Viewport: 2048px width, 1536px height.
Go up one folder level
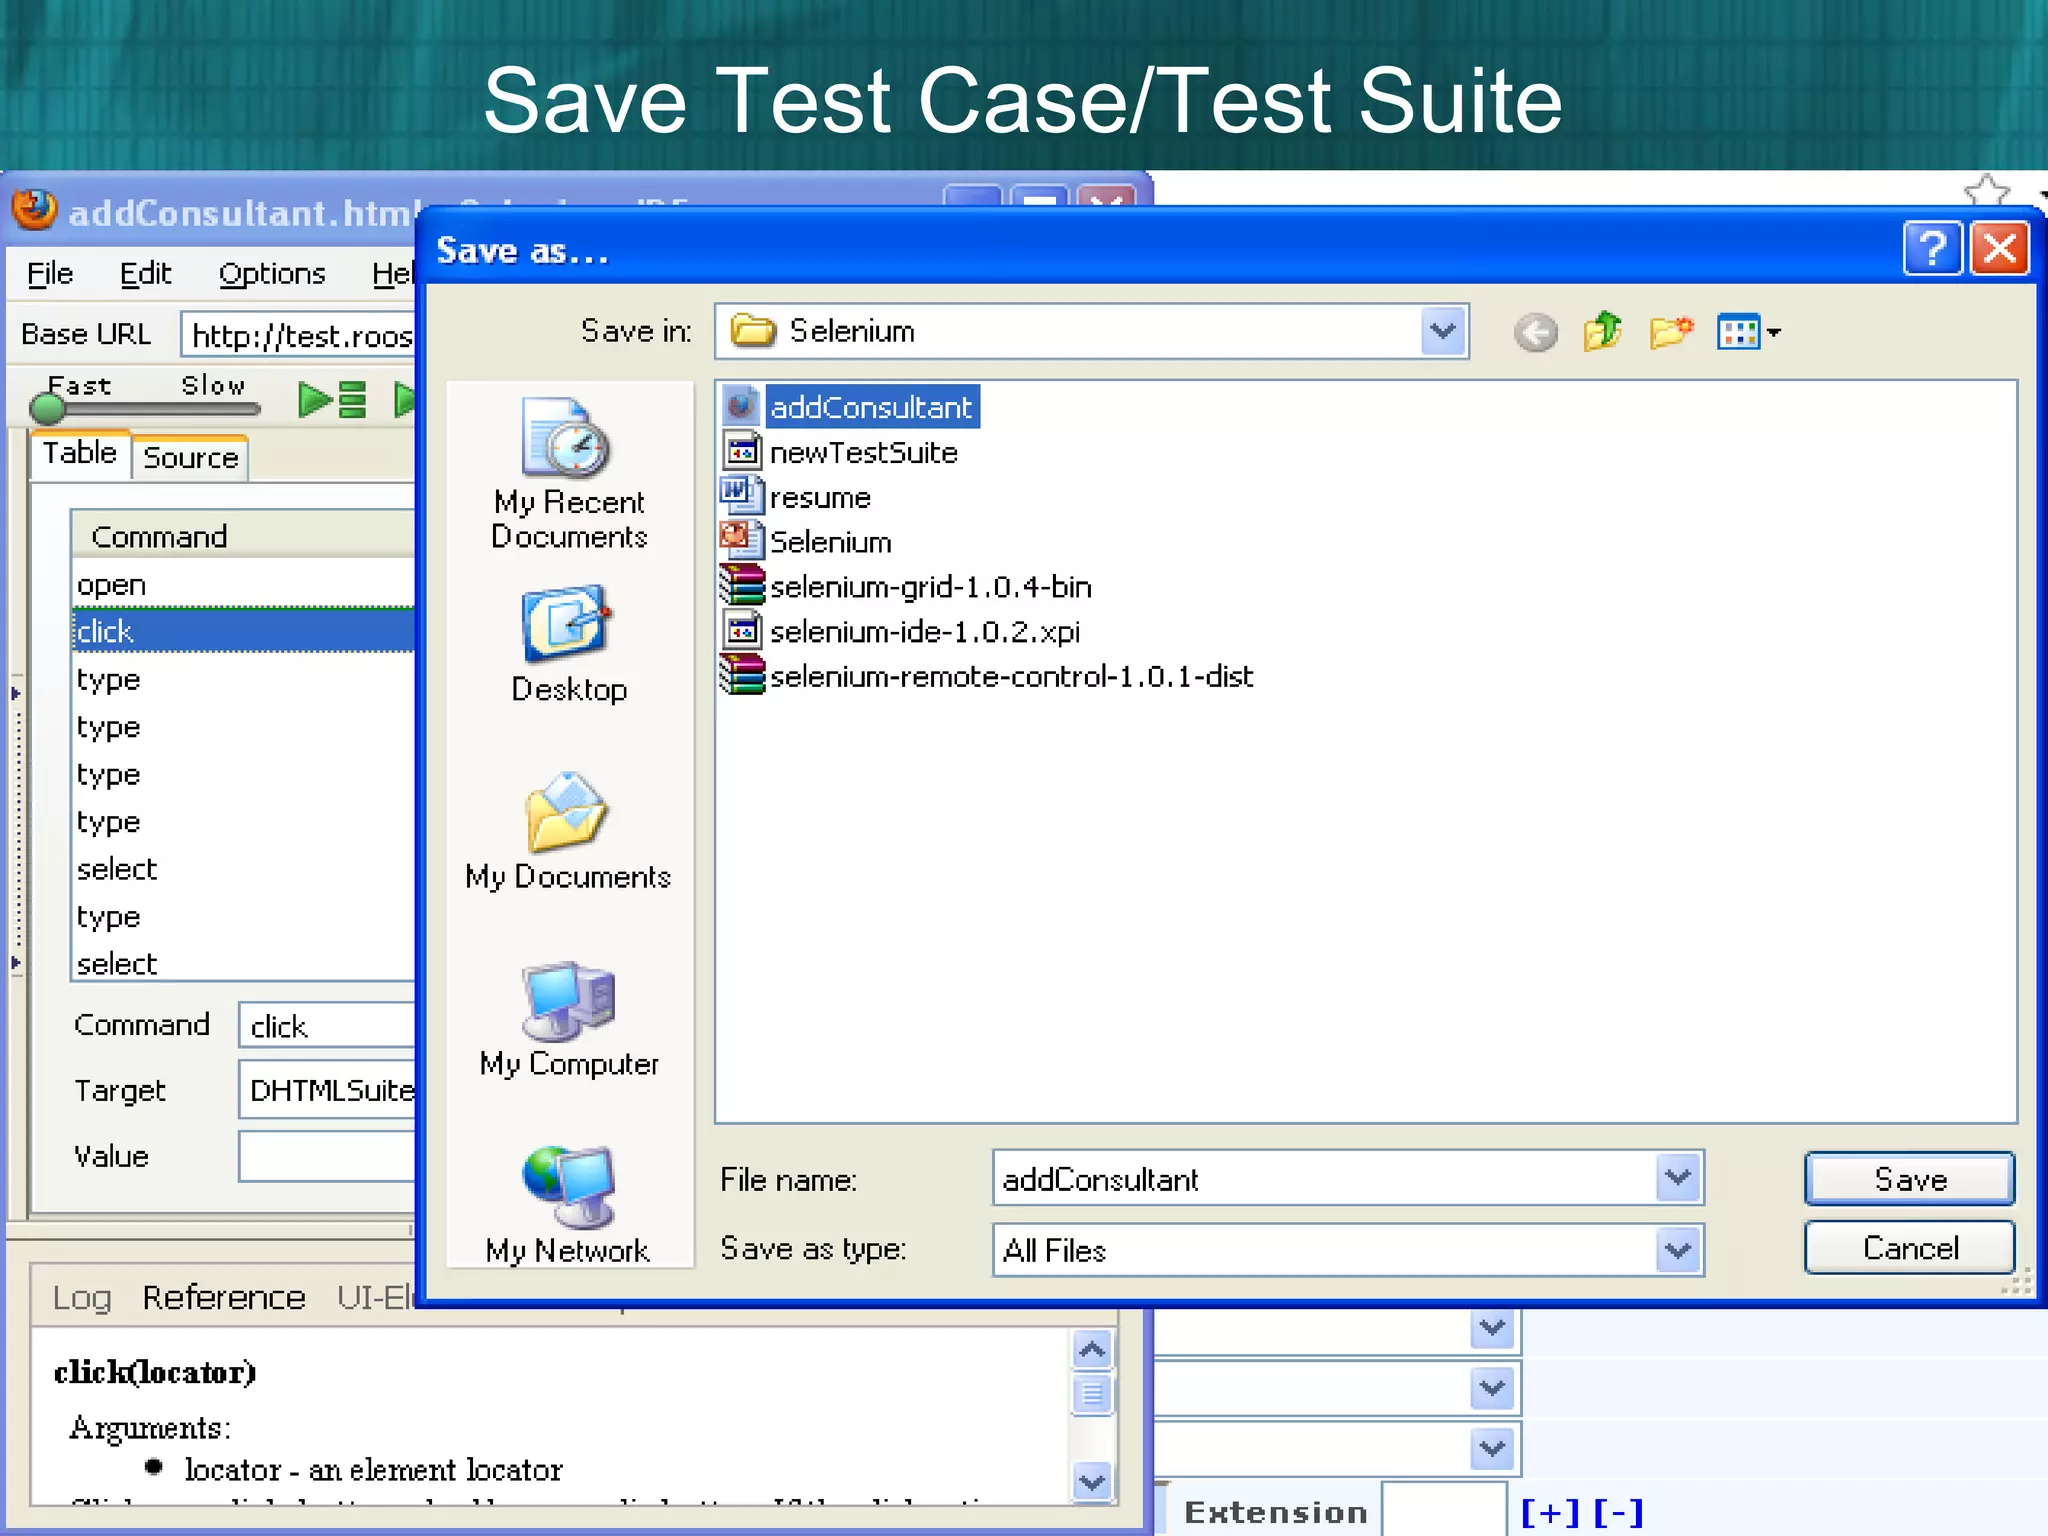(x=1603, y=331)
